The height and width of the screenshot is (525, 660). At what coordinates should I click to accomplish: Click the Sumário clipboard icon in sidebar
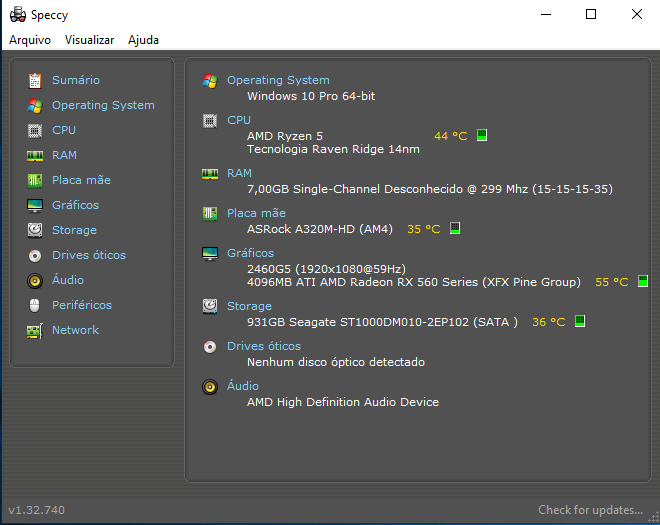coord(35,80)
